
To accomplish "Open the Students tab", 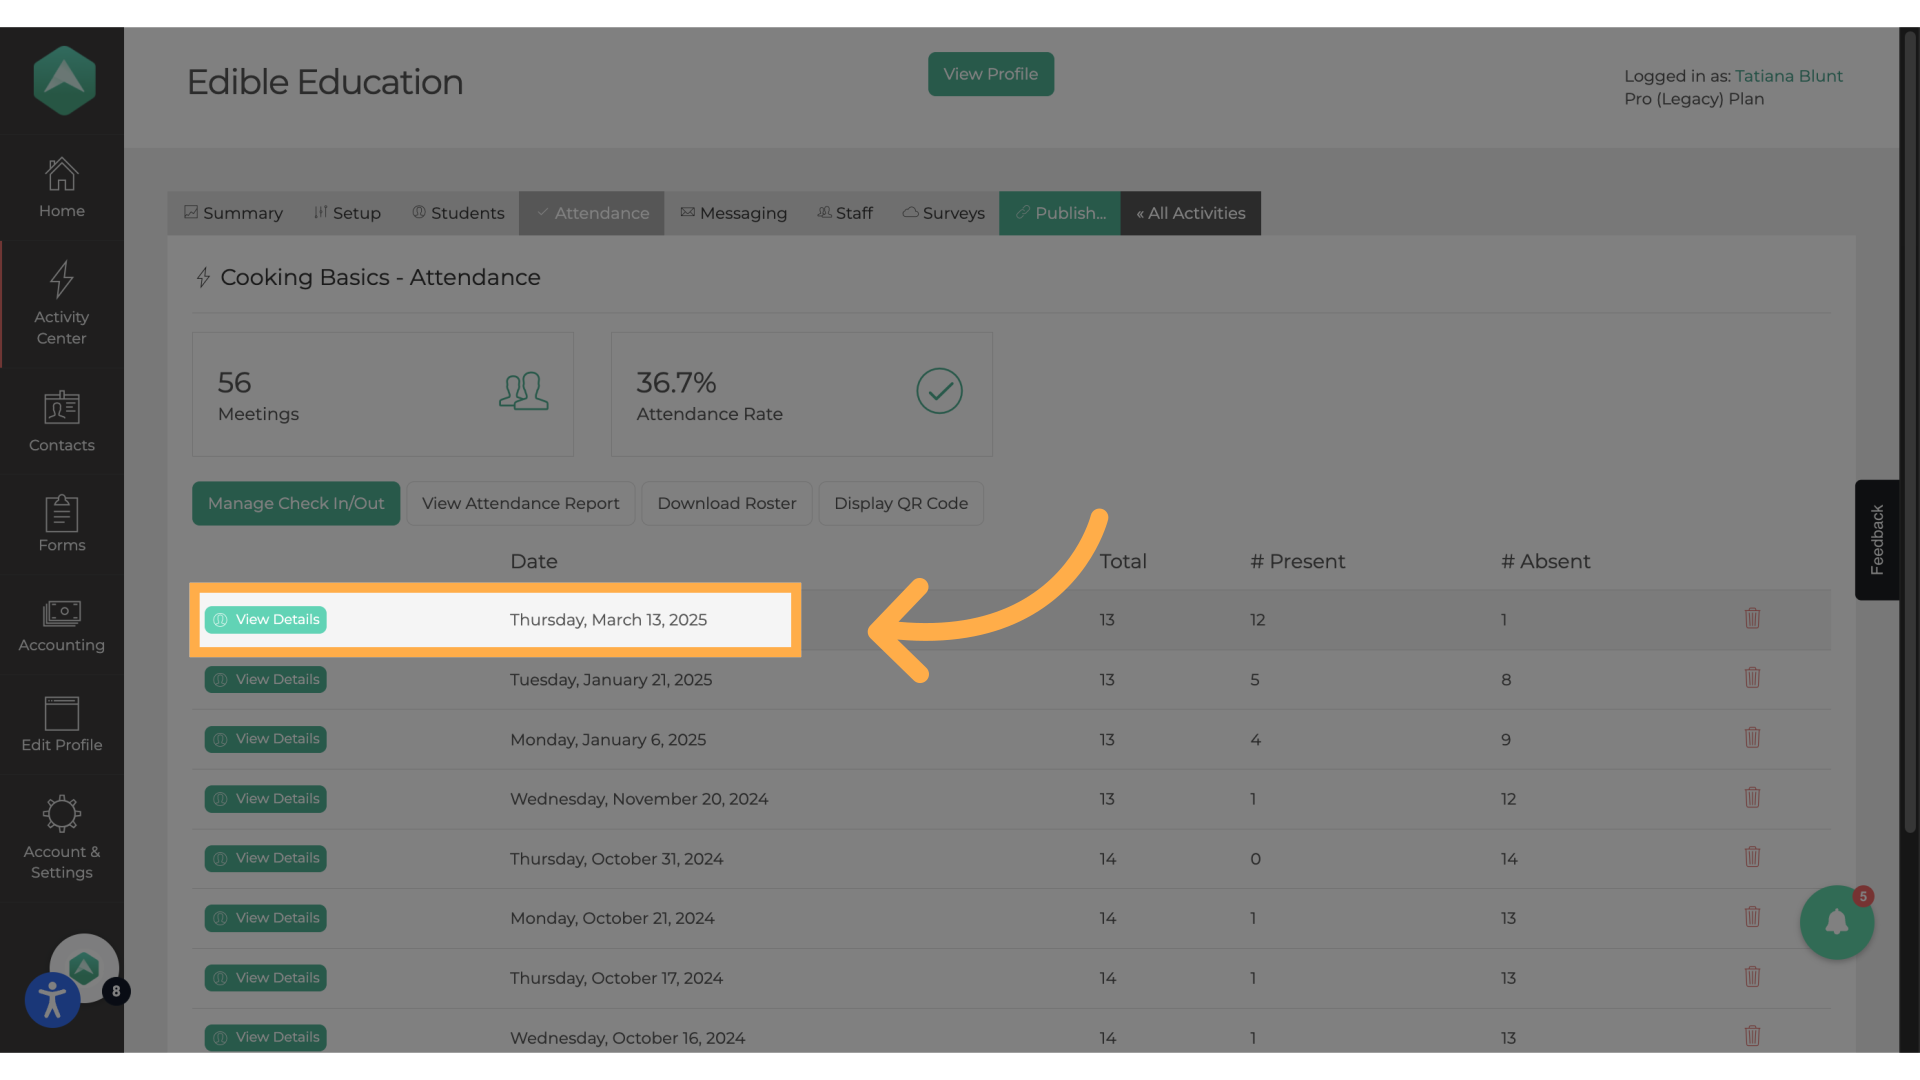I will 458,213.
